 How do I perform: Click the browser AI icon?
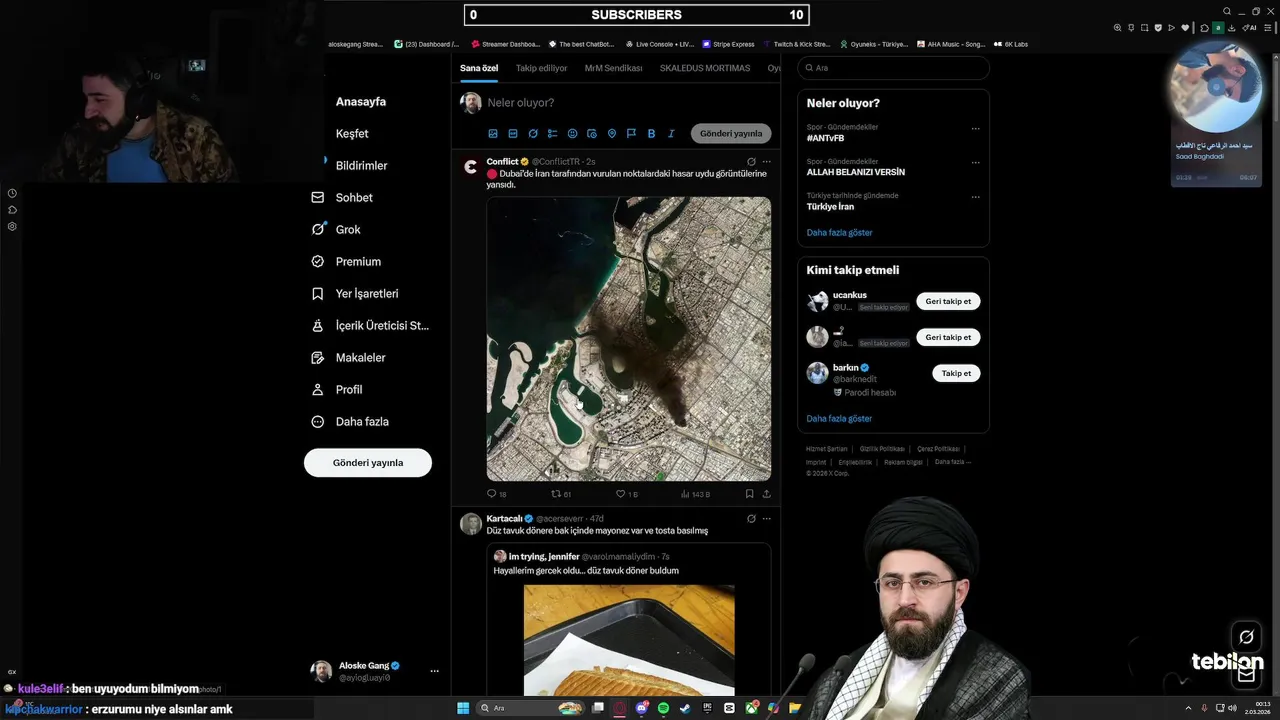tap(1250, 28)
